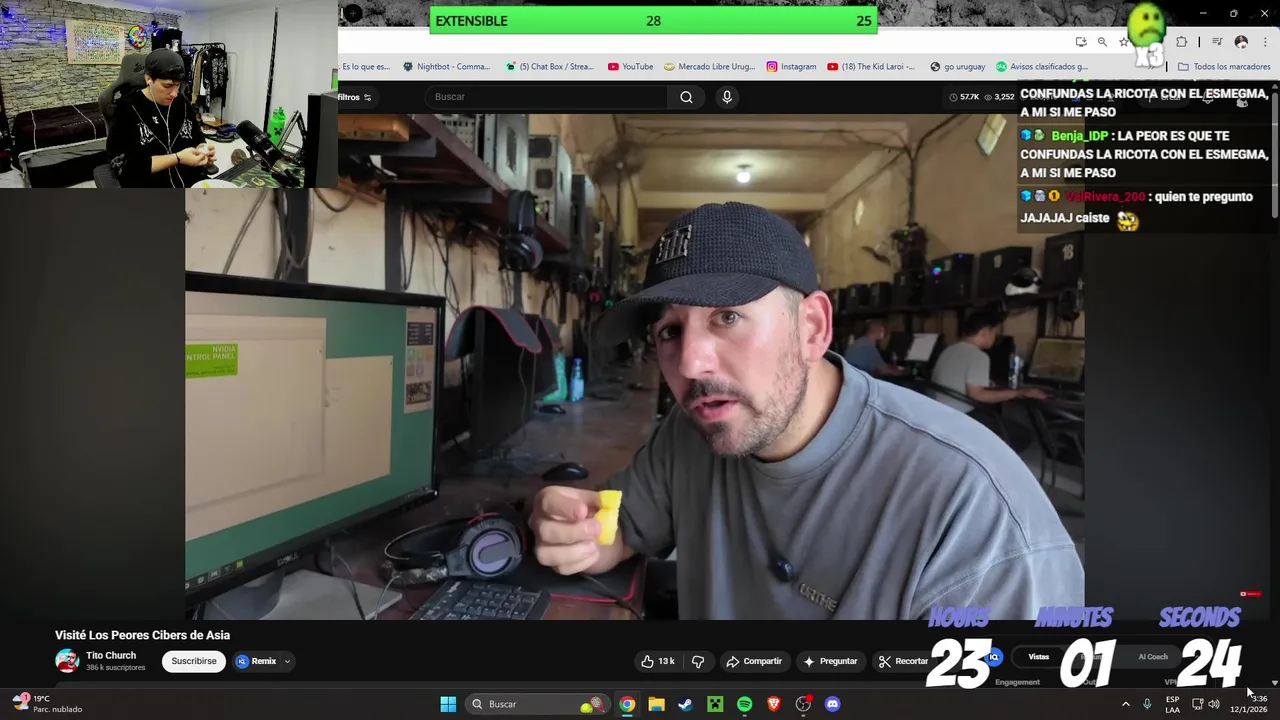Open Tito Church channel name link
The width and height of the screenshot is (1280, 720).
click(x=111, y=656)
